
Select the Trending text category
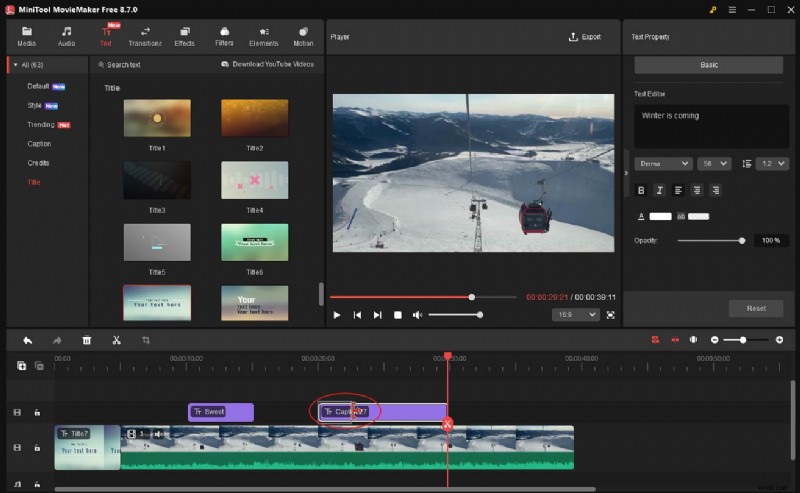41,125
